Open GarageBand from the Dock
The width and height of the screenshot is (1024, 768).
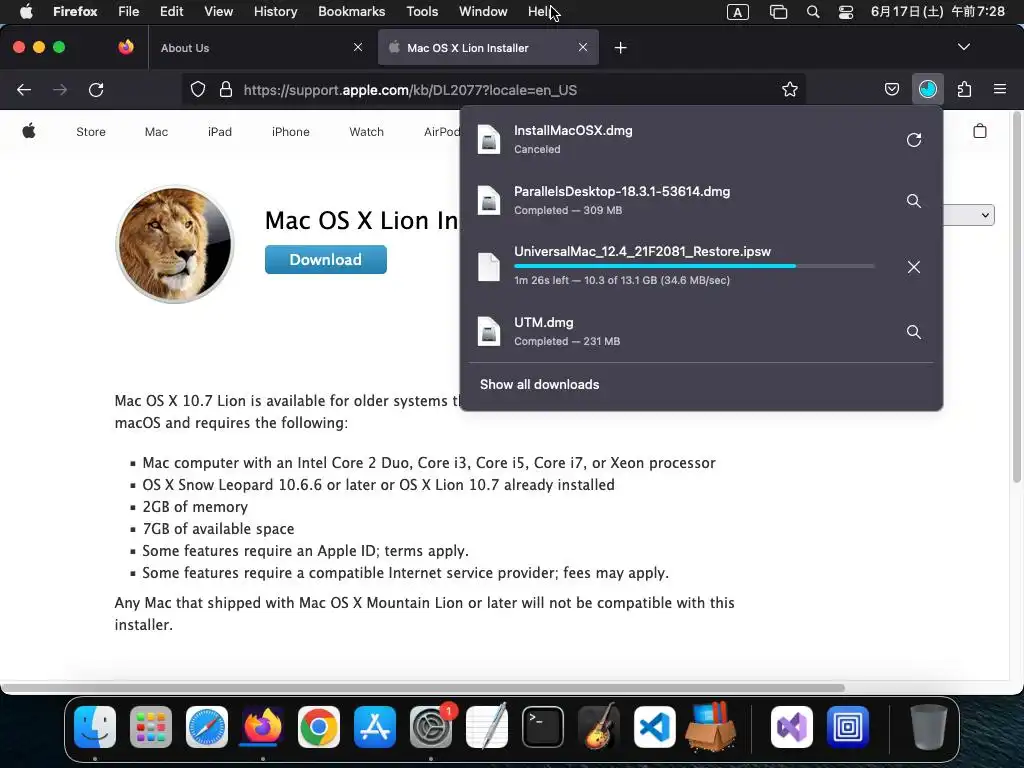[x=599, y=726]
